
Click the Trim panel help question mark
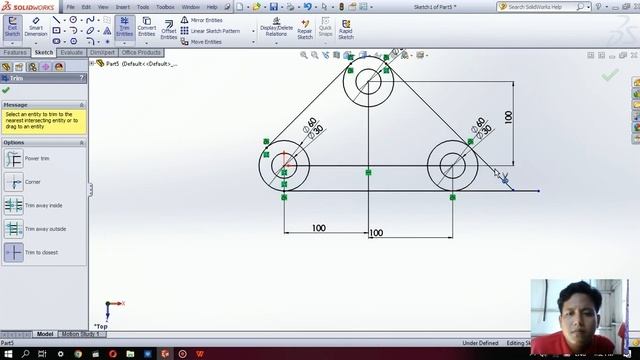(x=82, y=78)
